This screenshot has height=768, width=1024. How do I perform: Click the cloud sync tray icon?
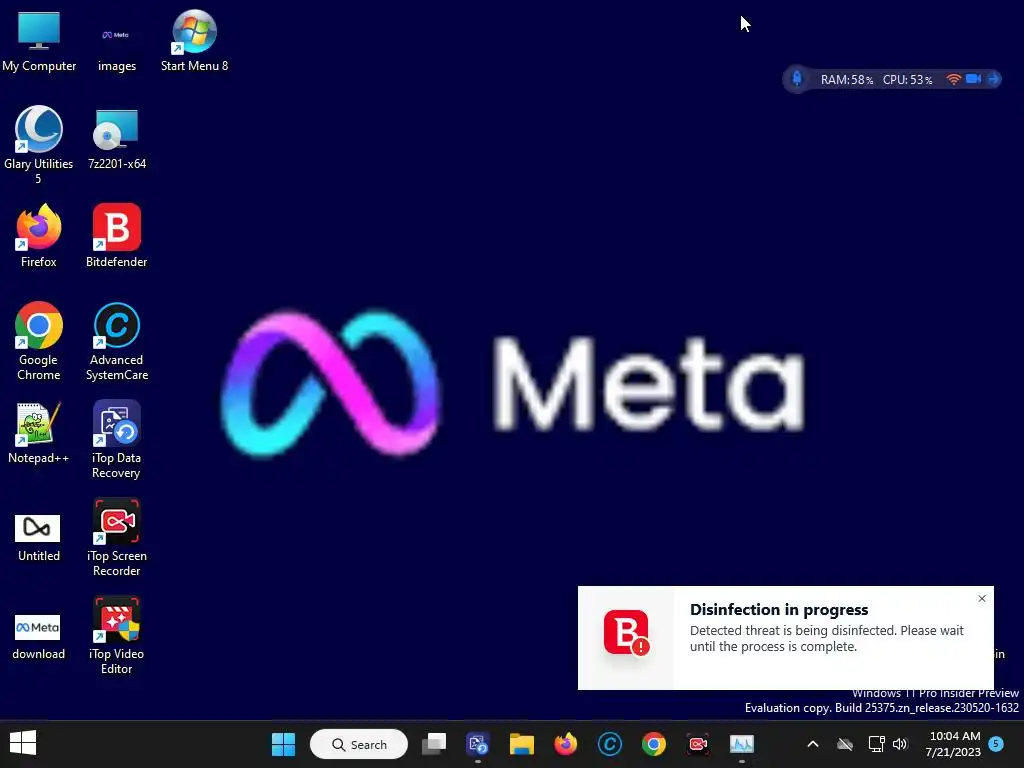pyautogui.click(x=845, y=744)
